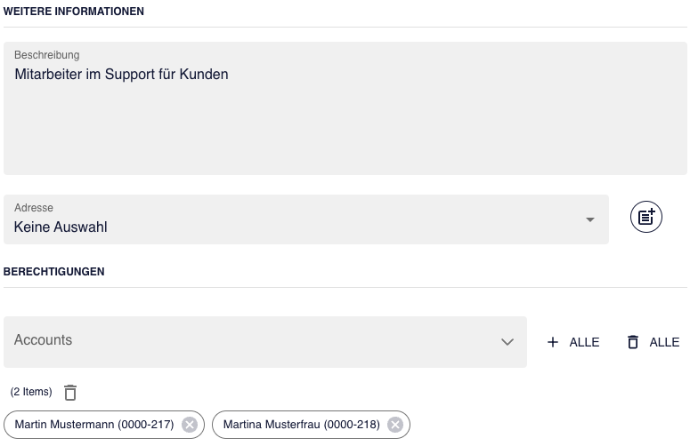Click the WEITERE INFORMATIONEN section heading
Viewport: 690px width, 446px height.
point(73,11)
